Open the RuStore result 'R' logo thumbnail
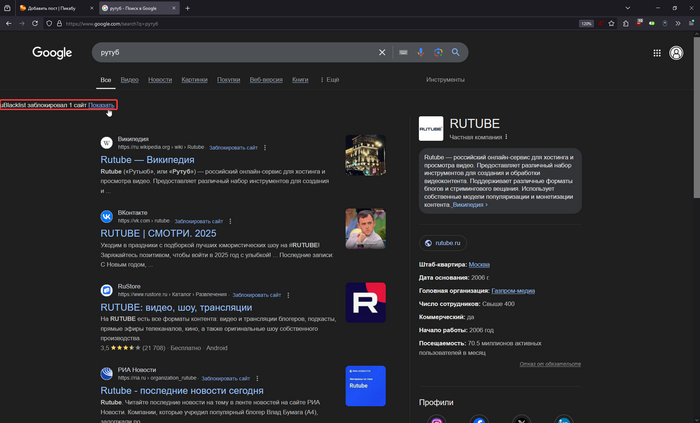The width and height of the screenshot is (700, 423). pyautogui.click(x=366, y=303)
